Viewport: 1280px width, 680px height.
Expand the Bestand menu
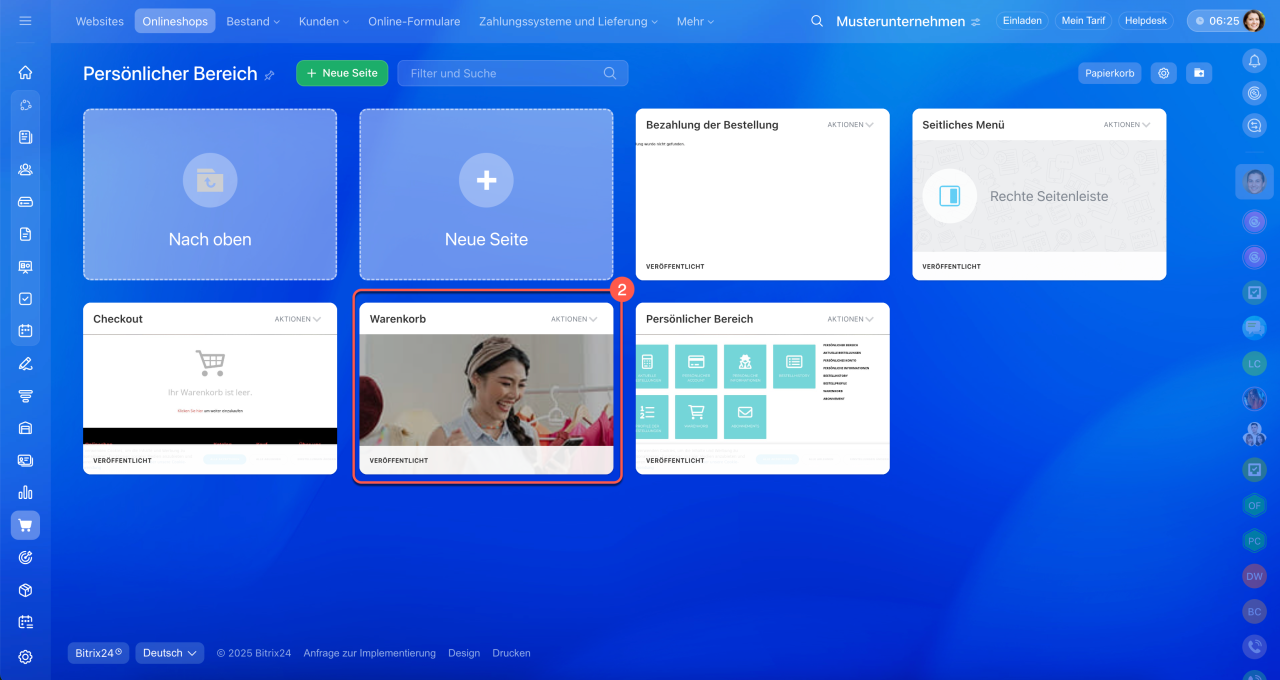click(252, 21)
